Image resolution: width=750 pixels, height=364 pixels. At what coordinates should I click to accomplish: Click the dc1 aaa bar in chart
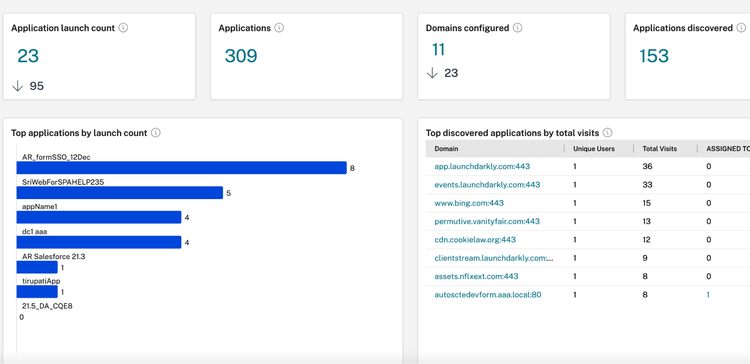99,242
